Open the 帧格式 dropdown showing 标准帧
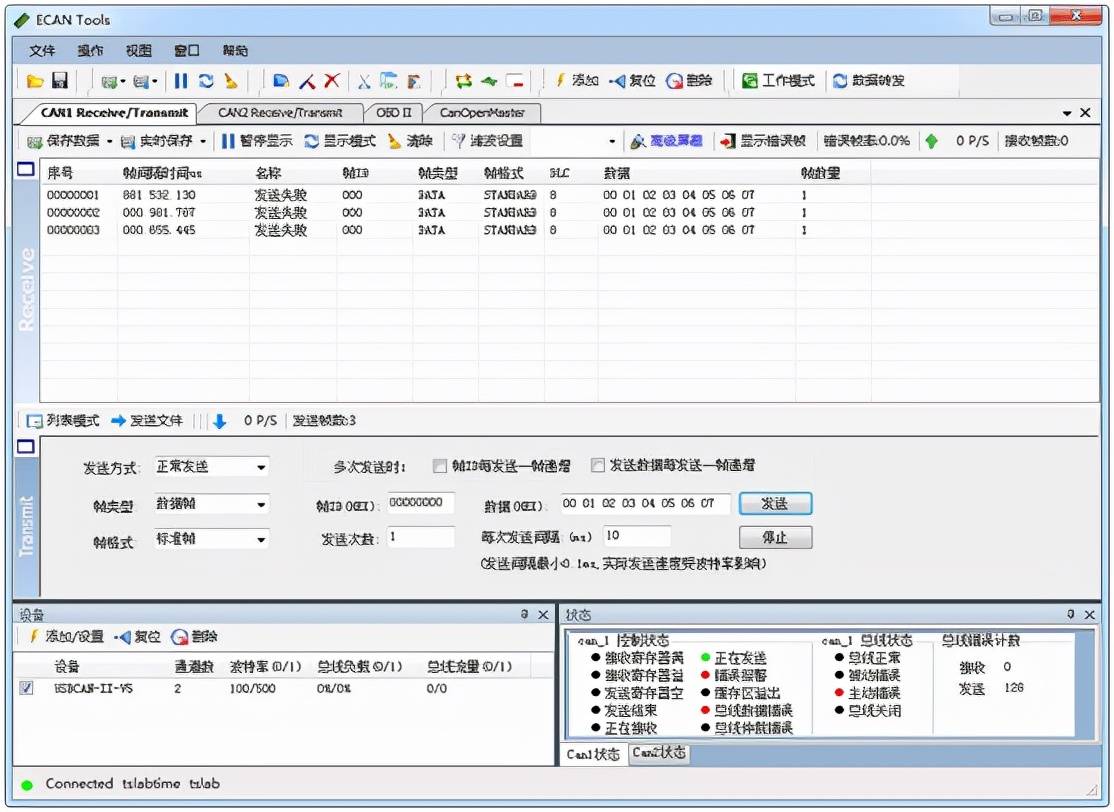The height and width of the screenshot is (812, 1114). pos(212,539)
